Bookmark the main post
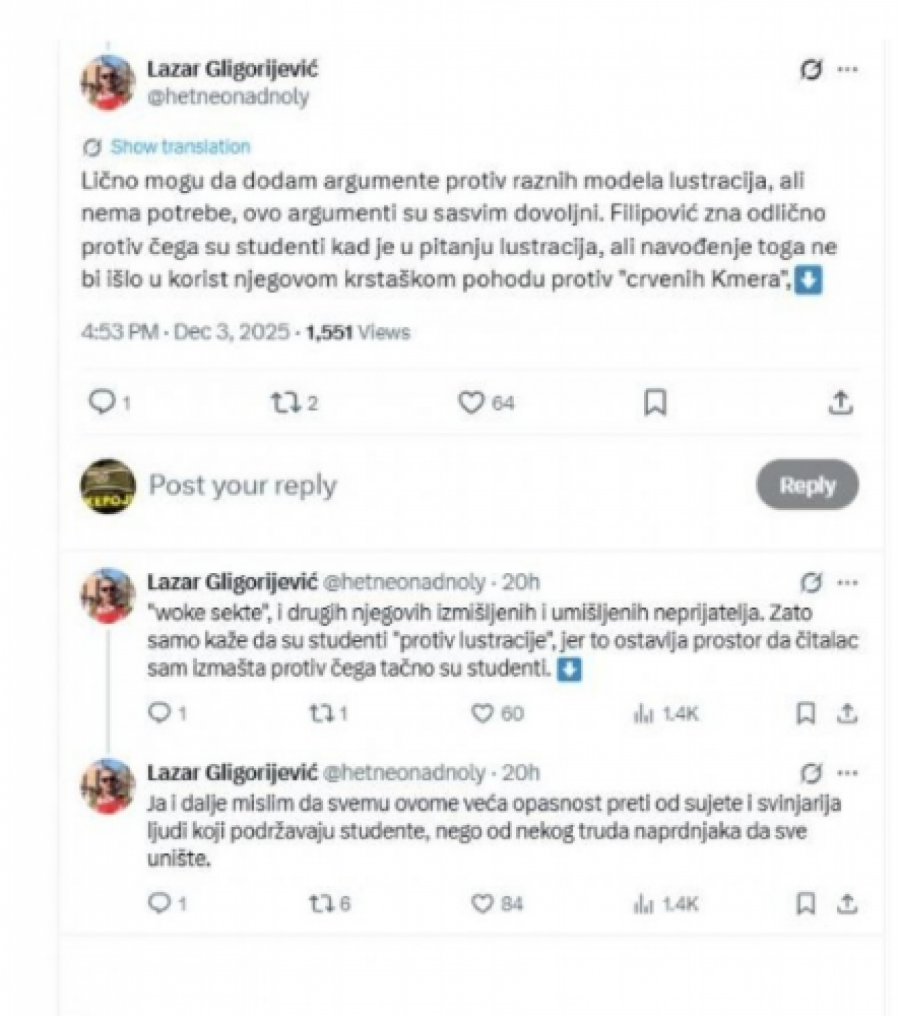 [654, 402]
